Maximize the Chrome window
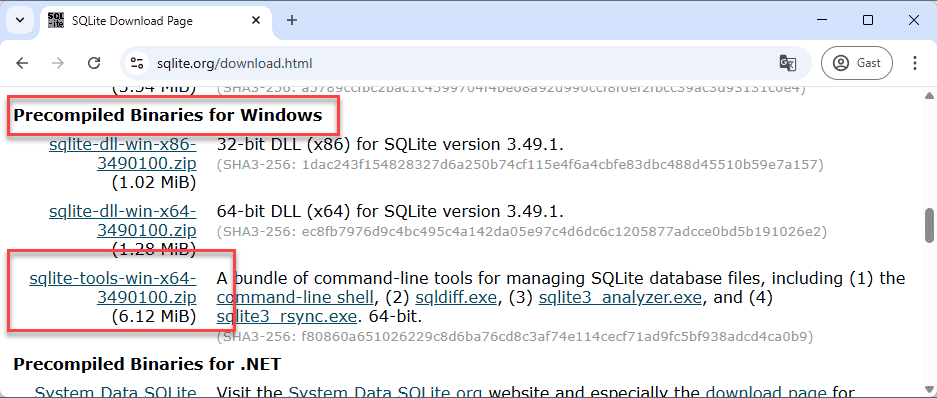 point(868,20)
